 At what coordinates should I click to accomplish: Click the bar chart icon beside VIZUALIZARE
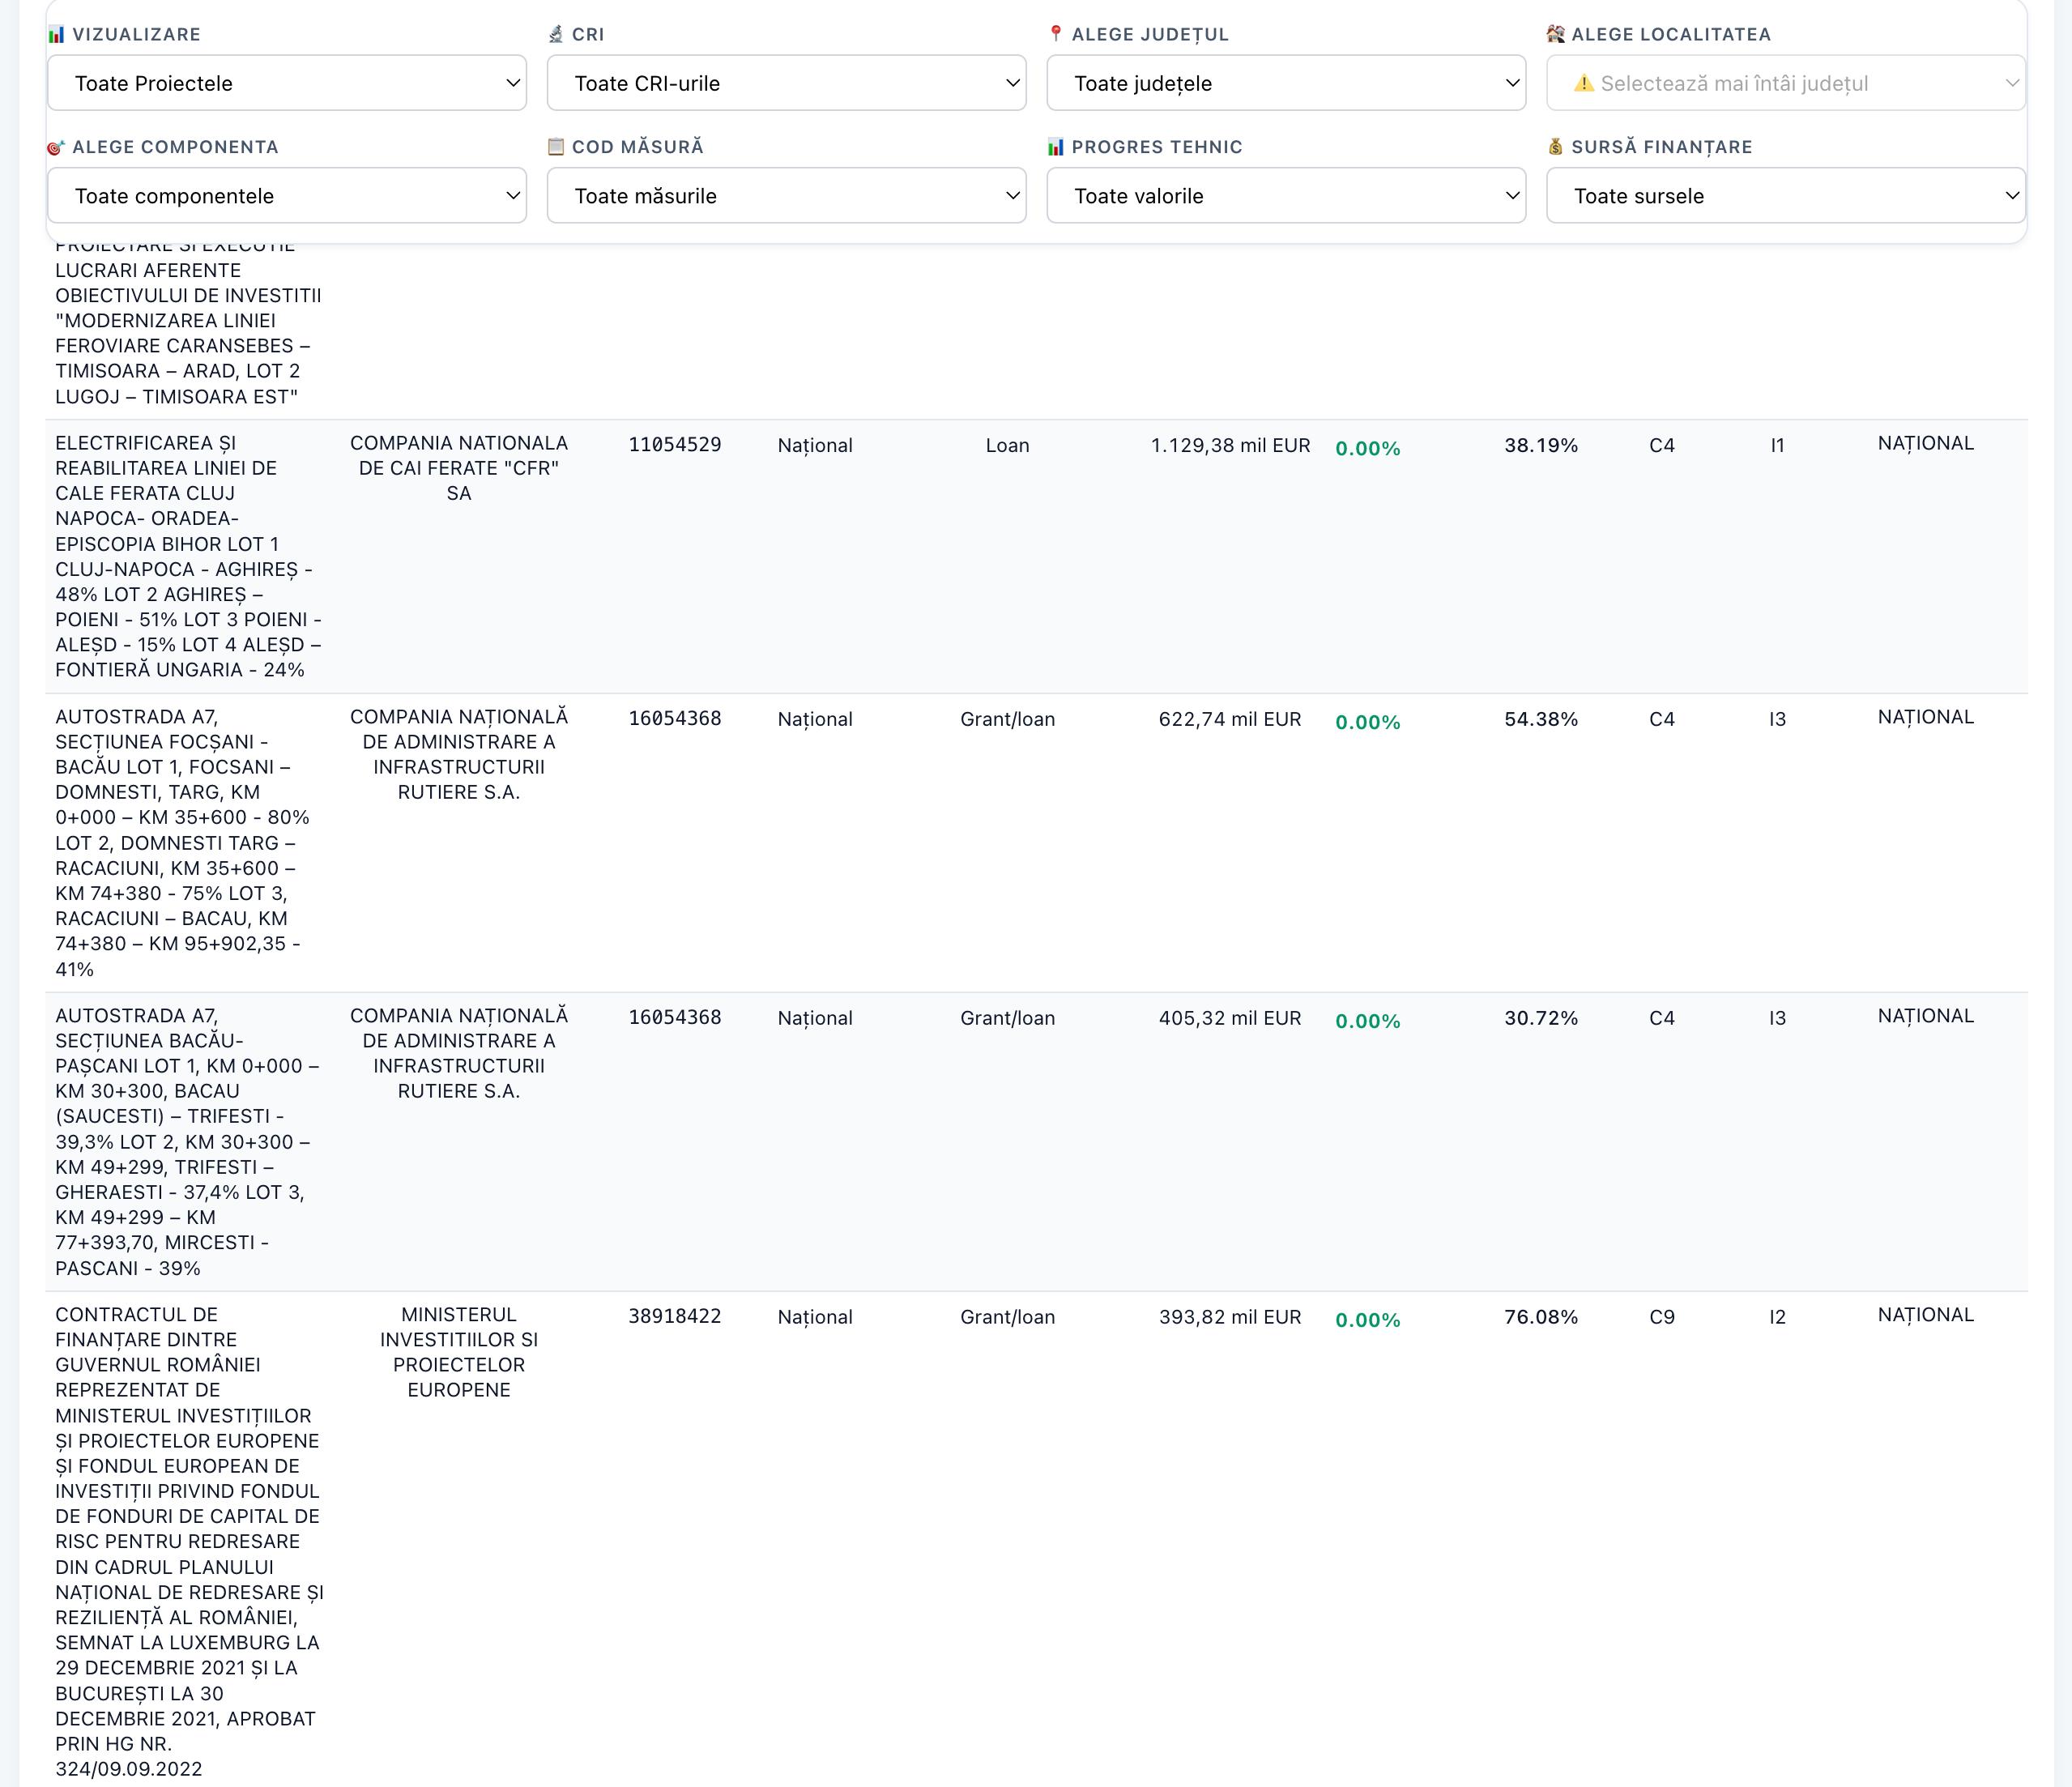[x=56, y=35]
